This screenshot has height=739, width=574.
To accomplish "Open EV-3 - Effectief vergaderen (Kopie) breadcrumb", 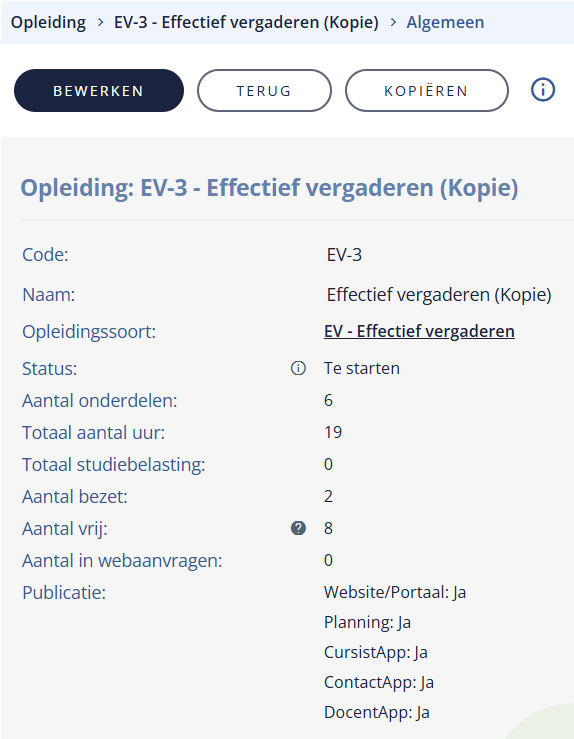I will (x=246, y=22).
